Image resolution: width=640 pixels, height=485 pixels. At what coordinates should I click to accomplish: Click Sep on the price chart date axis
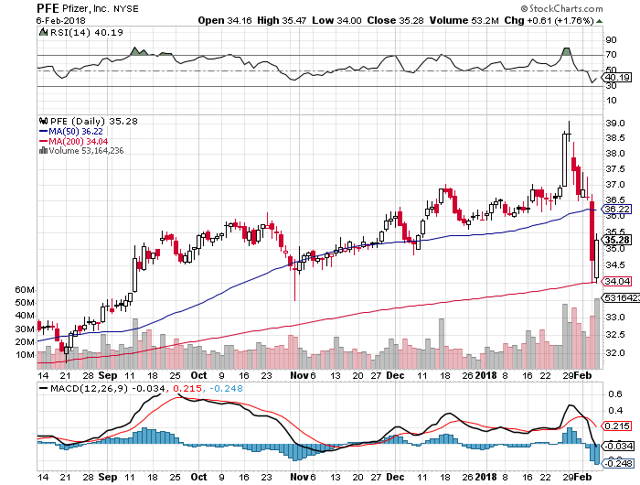108,376
